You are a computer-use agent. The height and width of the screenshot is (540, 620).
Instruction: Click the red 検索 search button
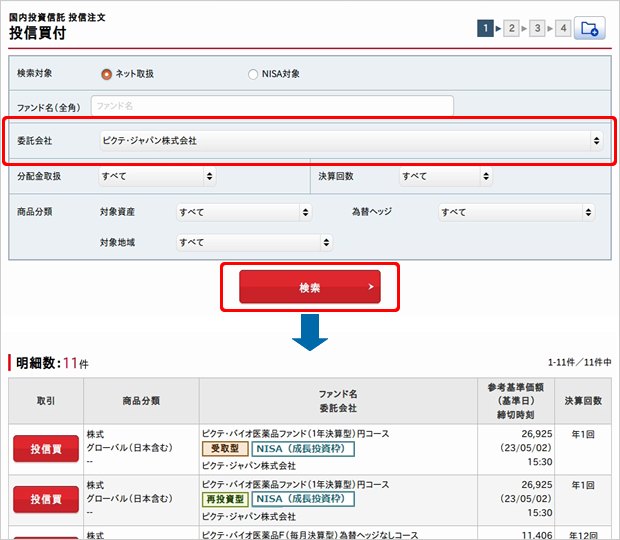pos(310,287)
